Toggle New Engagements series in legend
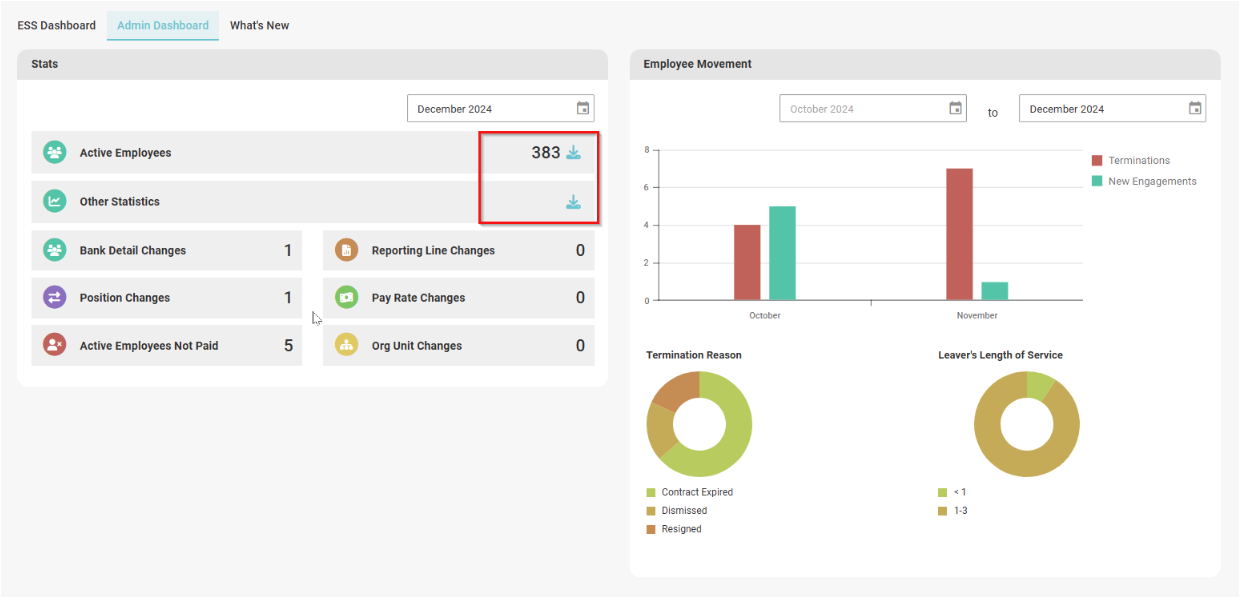Viewport: 1240px width, 598px height. pos(1151,181)
